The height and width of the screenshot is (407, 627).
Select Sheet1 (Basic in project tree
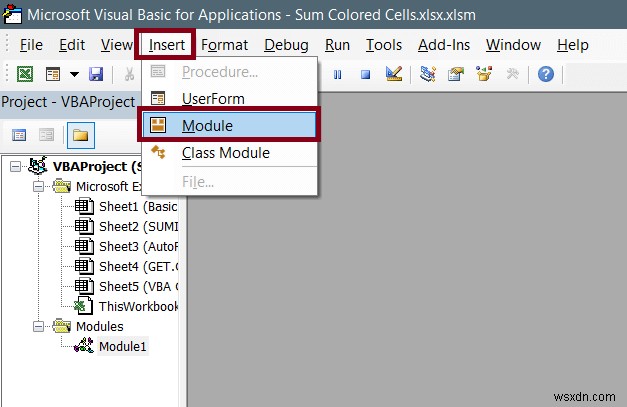138,206
